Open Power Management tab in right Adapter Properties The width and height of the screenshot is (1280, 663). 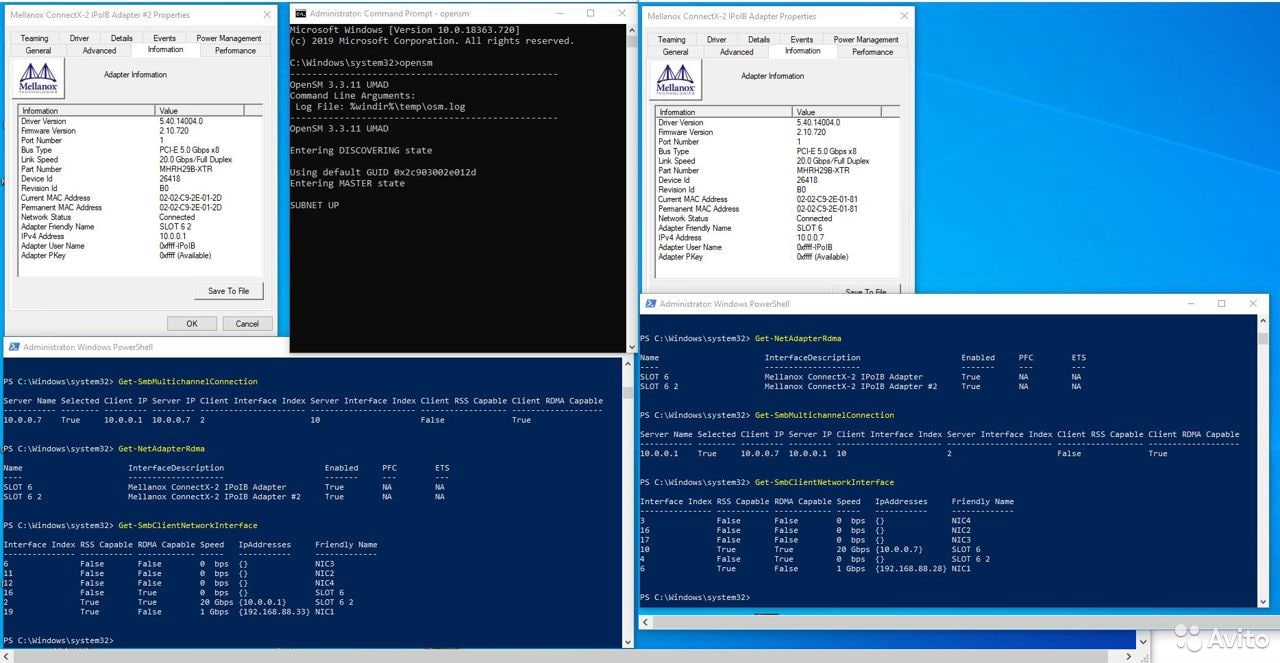pos(866,40)
